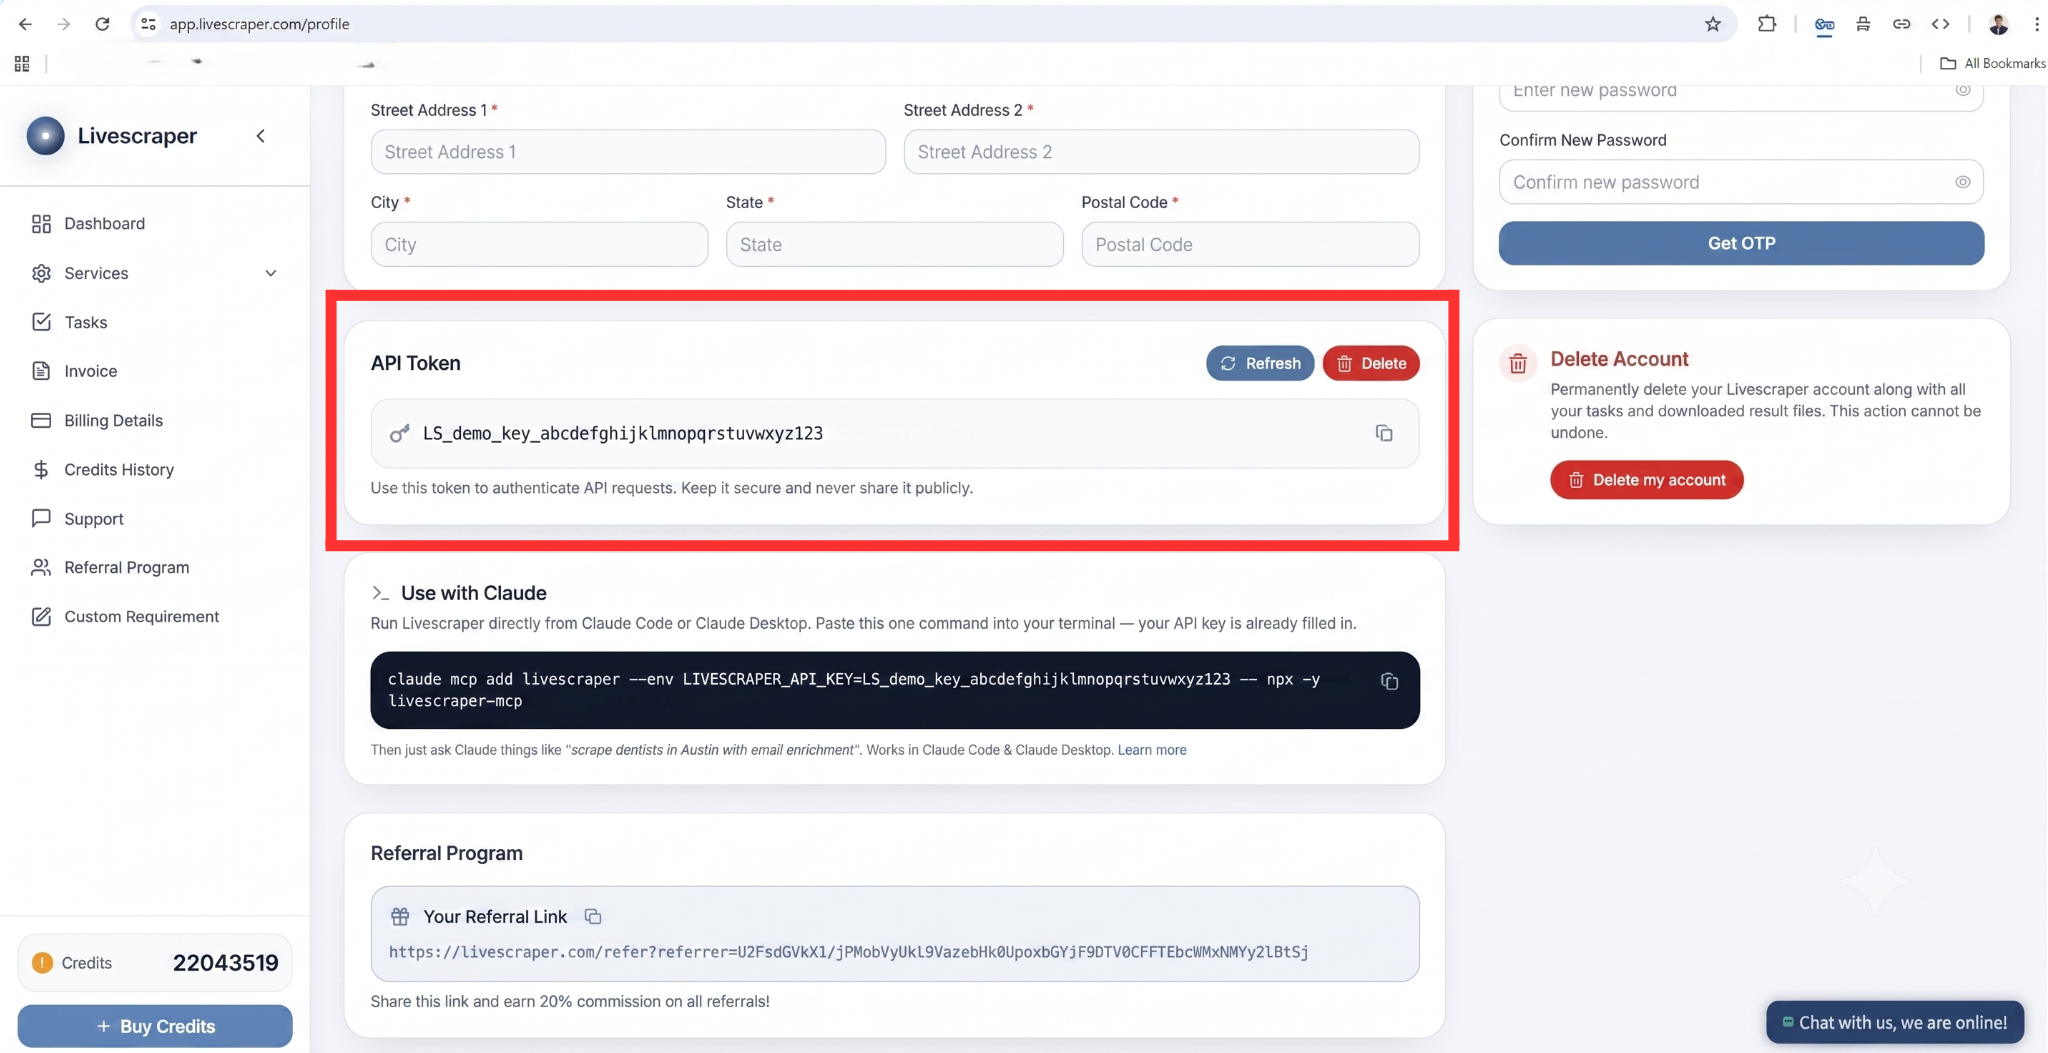Click the orange Credits warning icon
2048x1053 pixels.
point(42,963)
